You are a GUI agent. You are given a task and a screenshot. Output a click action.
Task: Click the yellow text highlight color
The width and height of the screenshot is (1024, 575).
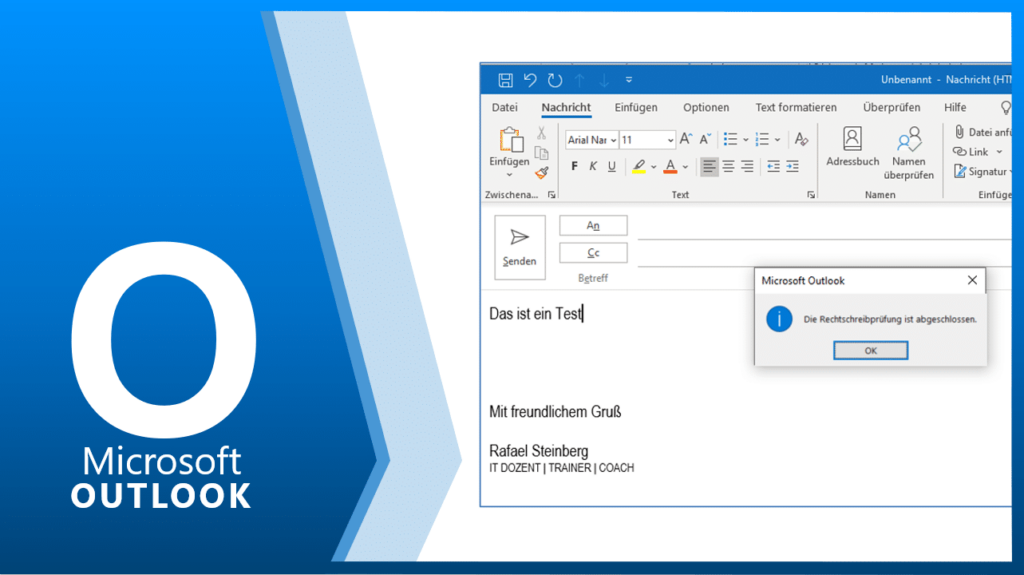click(639, 167)
